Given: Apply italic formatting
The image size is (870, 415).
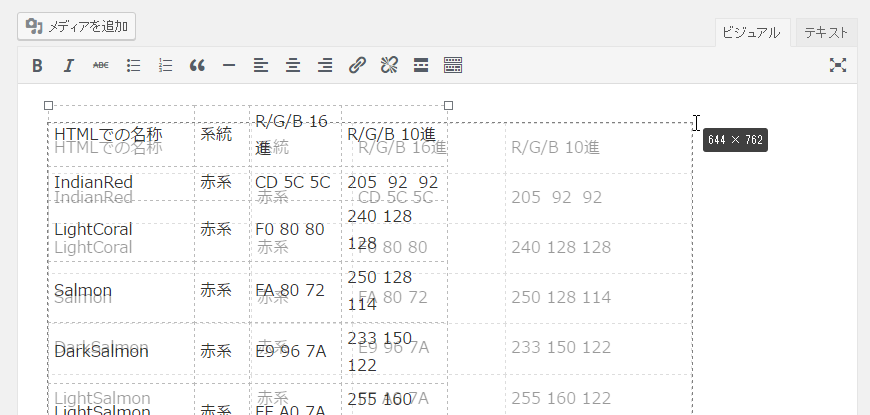Looking at the screenshot, I should [69, 66].
